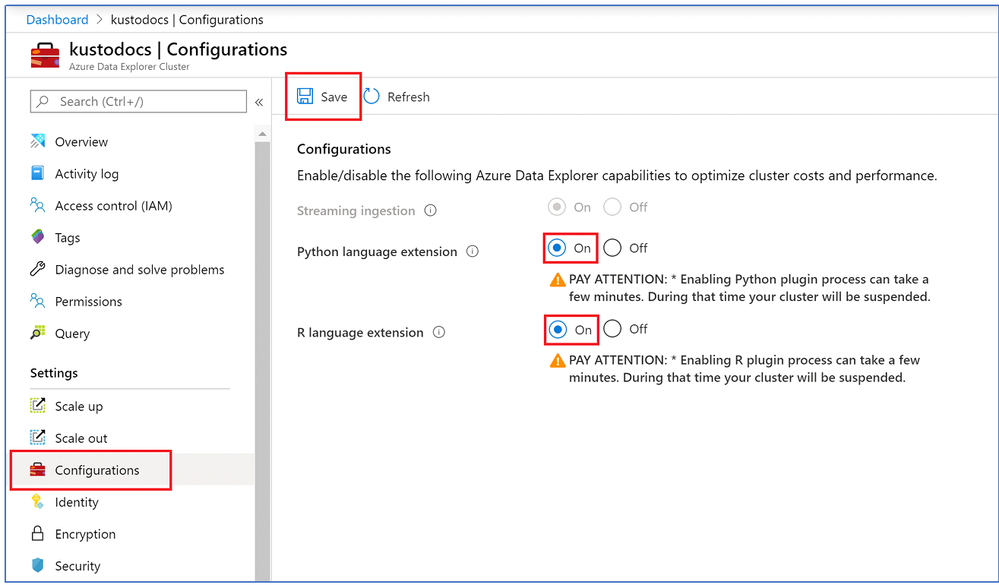Viewport: 999px width, 585px height.
Task: Open the Configurations menu item
Action: 97,470
